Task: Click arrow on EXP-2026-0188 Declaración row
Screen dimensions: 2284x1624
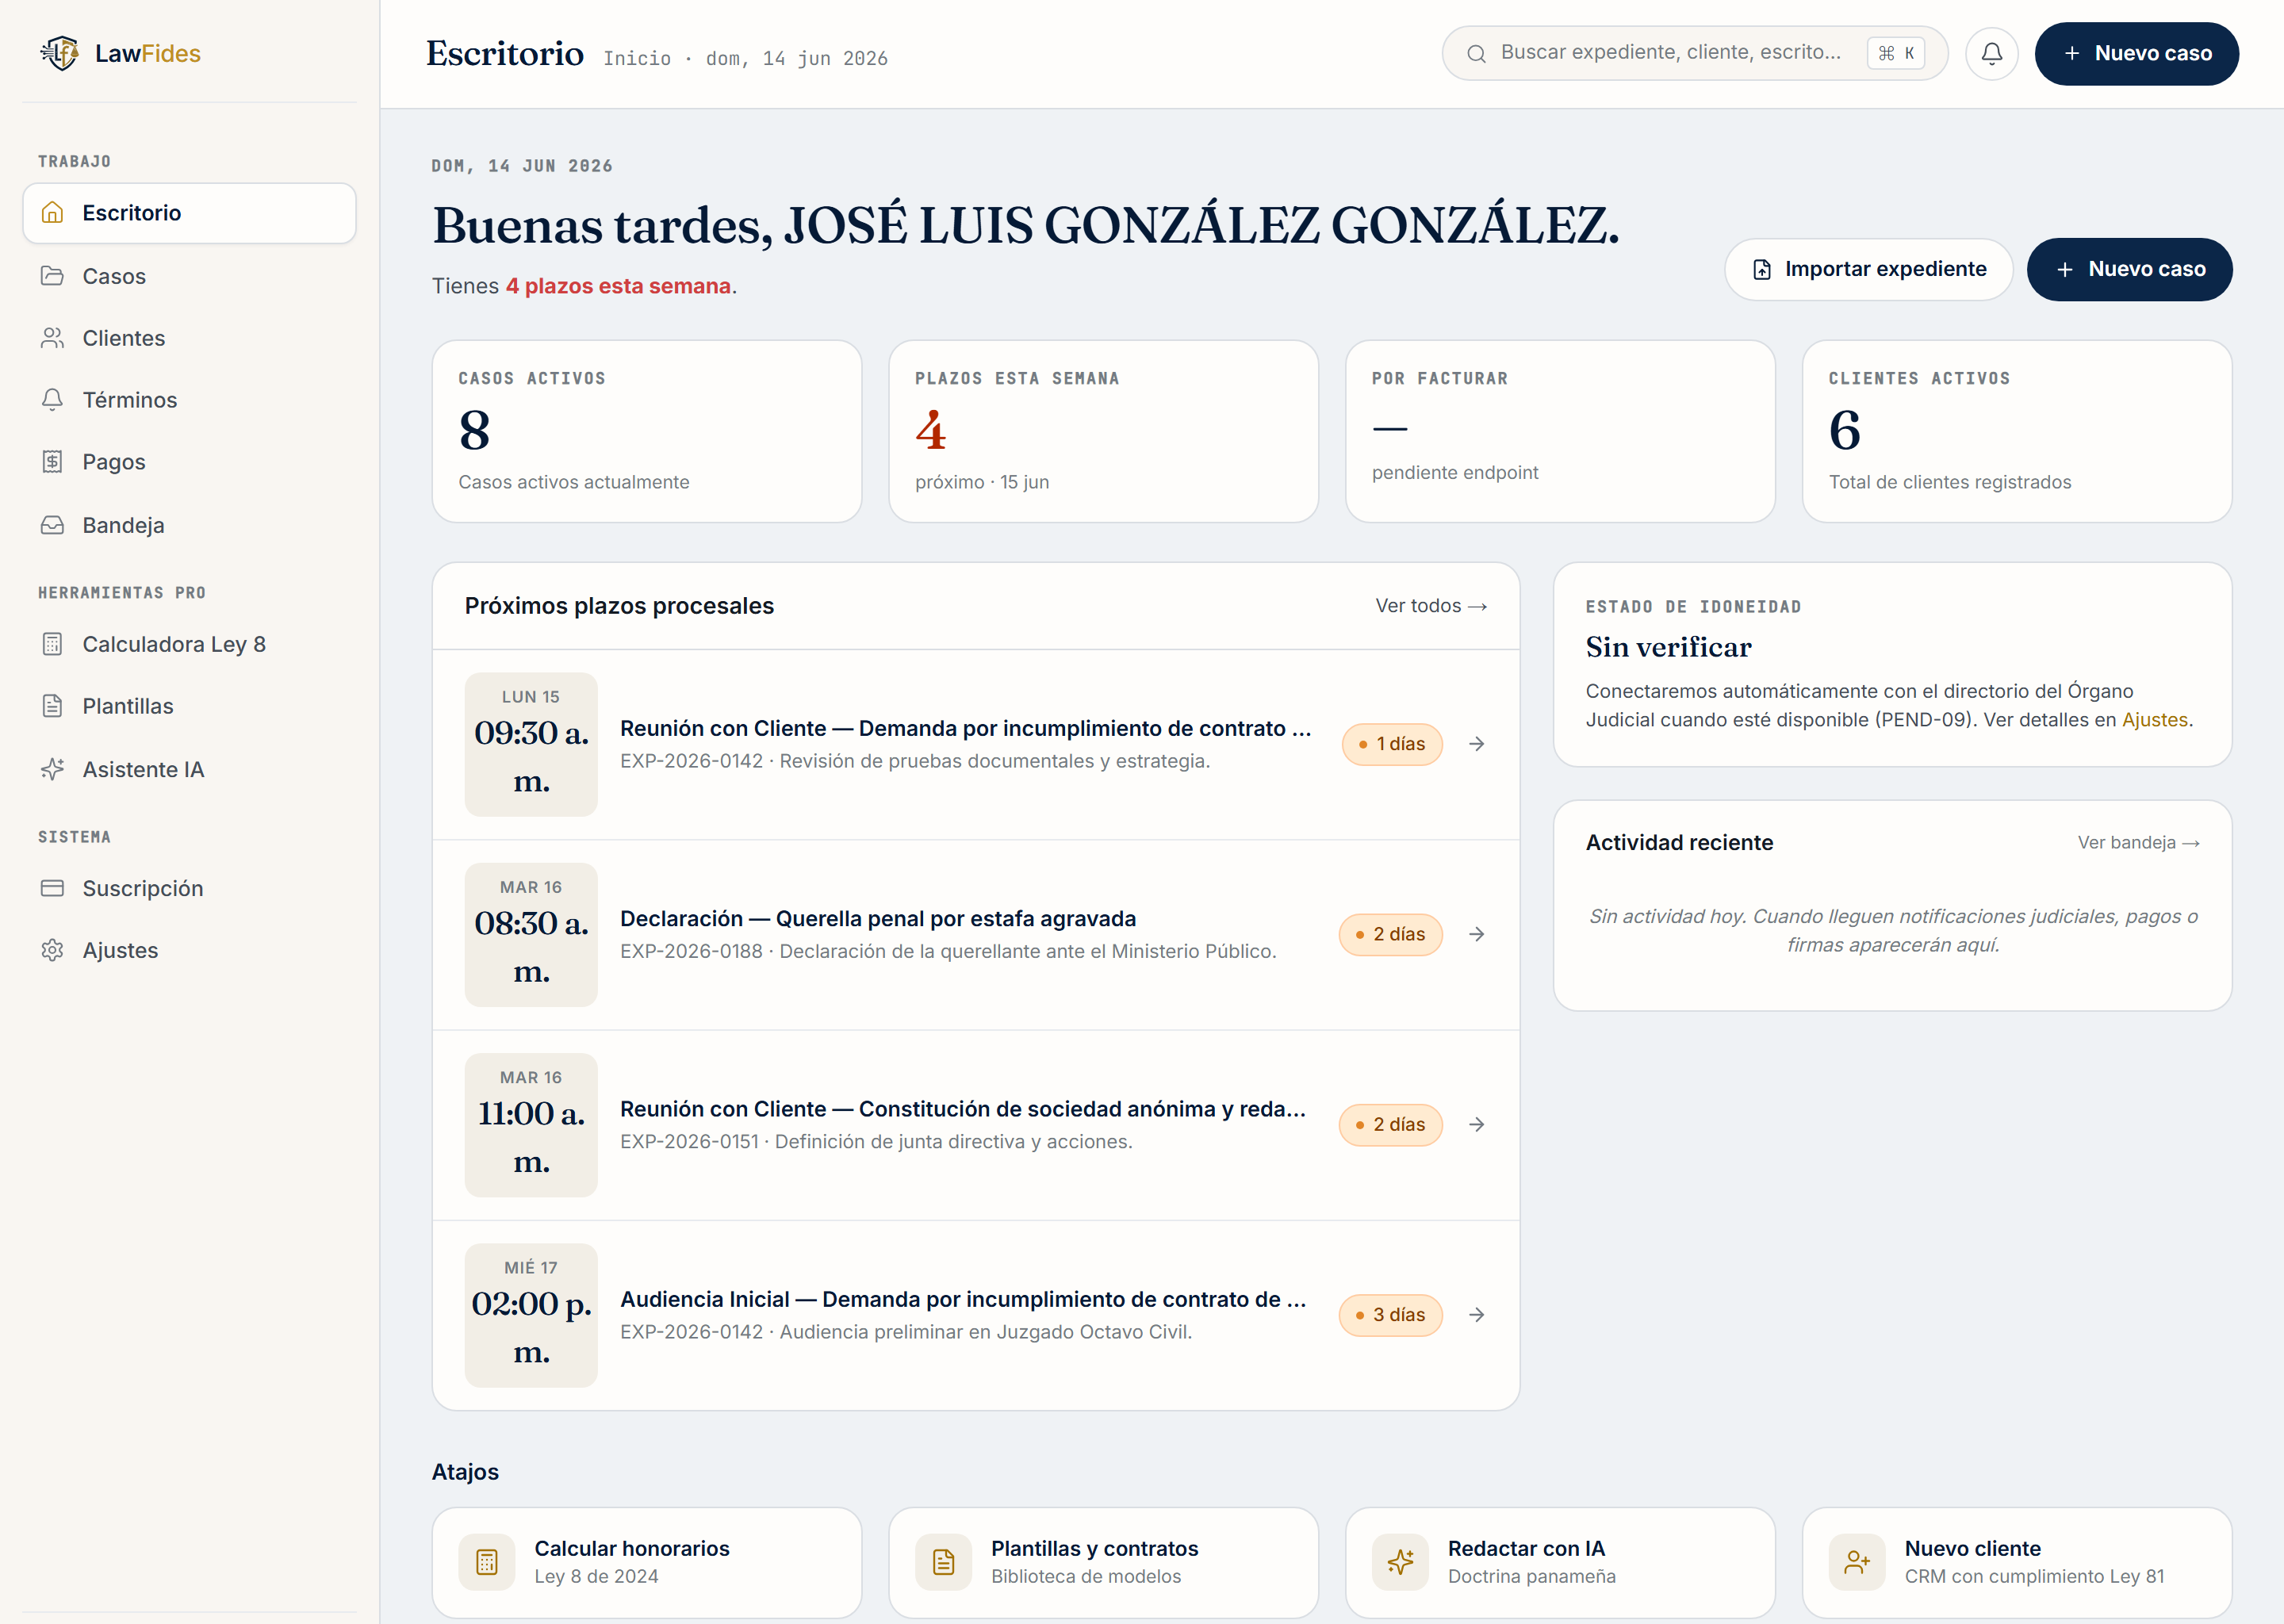Action: tap(1477, 934)
